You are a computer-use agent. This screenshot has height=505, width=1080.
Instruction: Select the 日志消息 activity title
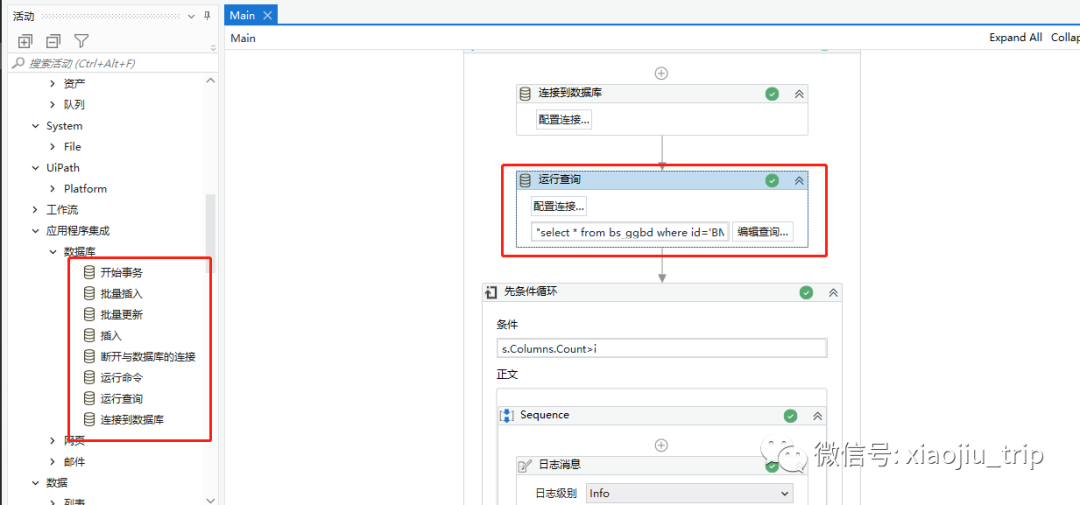(559, 465)
